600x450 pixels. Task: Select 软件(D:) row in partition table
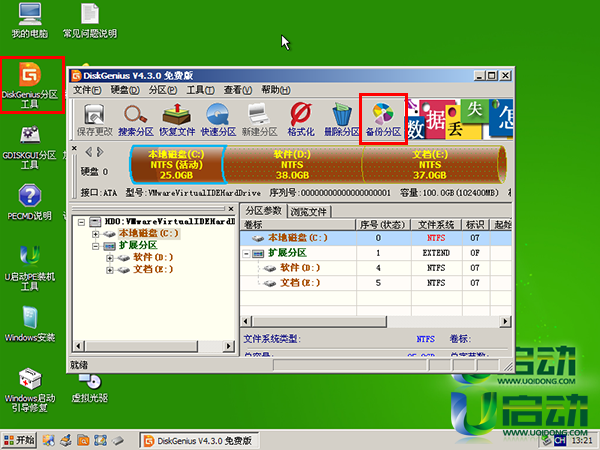(376, 268)
